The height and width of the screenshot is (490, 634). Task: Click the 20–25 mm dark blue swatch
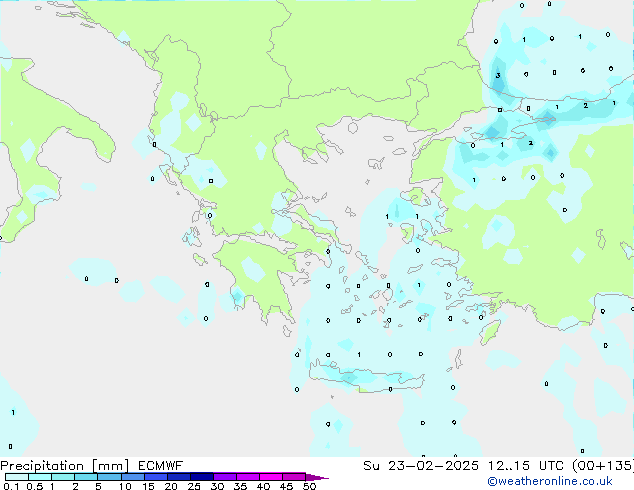point(178,477)
